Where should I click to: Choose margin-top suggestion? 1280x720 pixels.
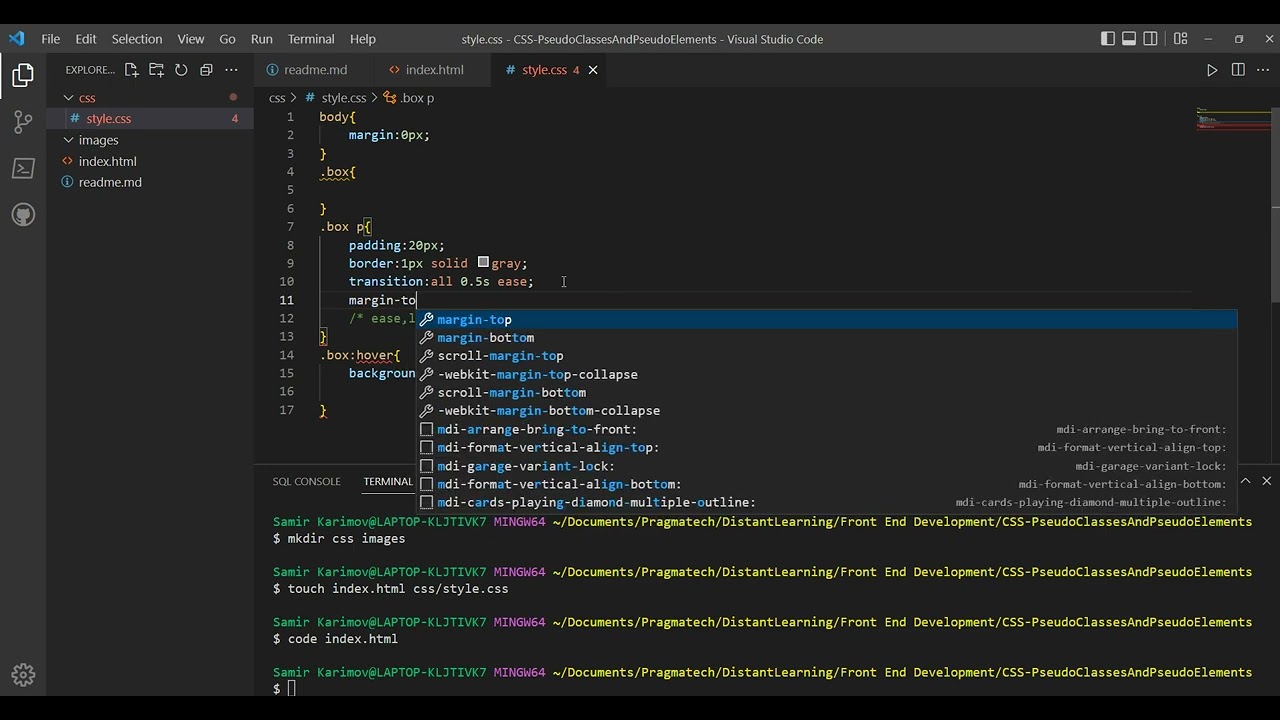tap(826, 319)
